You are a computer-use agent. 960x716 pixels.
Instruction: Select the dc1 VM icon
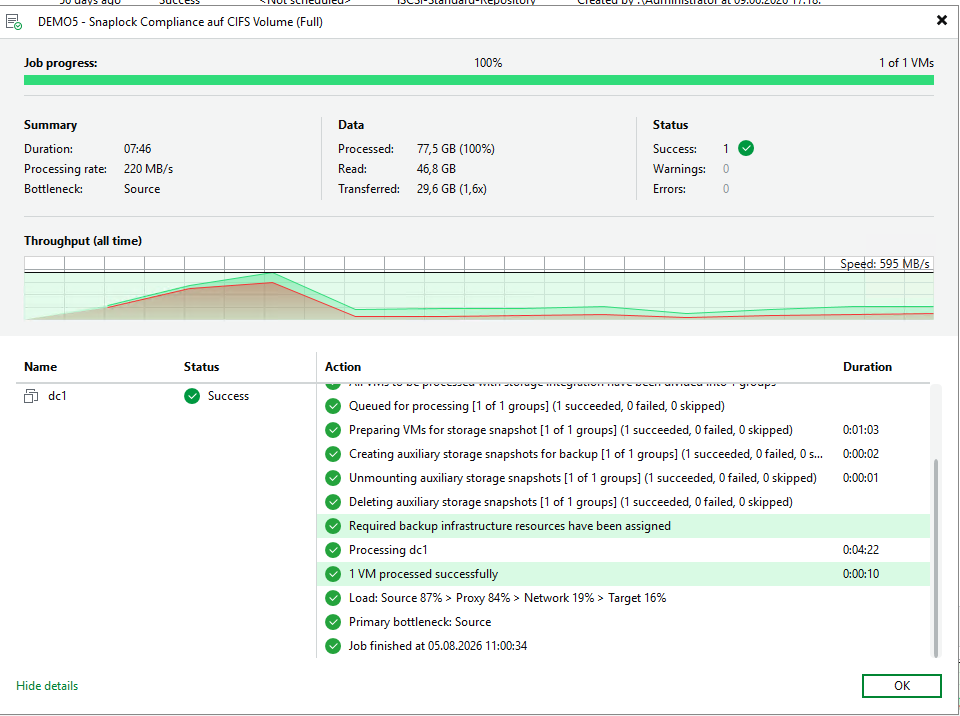(31, 396)
